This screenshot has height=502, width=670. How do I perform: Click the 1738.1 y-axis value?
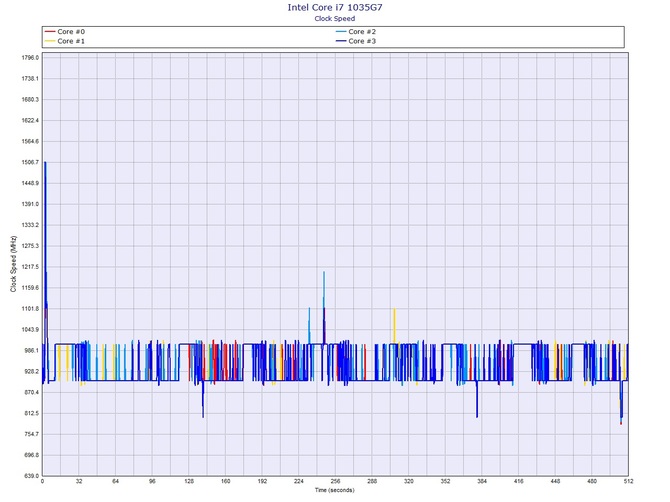click(30, 79)
